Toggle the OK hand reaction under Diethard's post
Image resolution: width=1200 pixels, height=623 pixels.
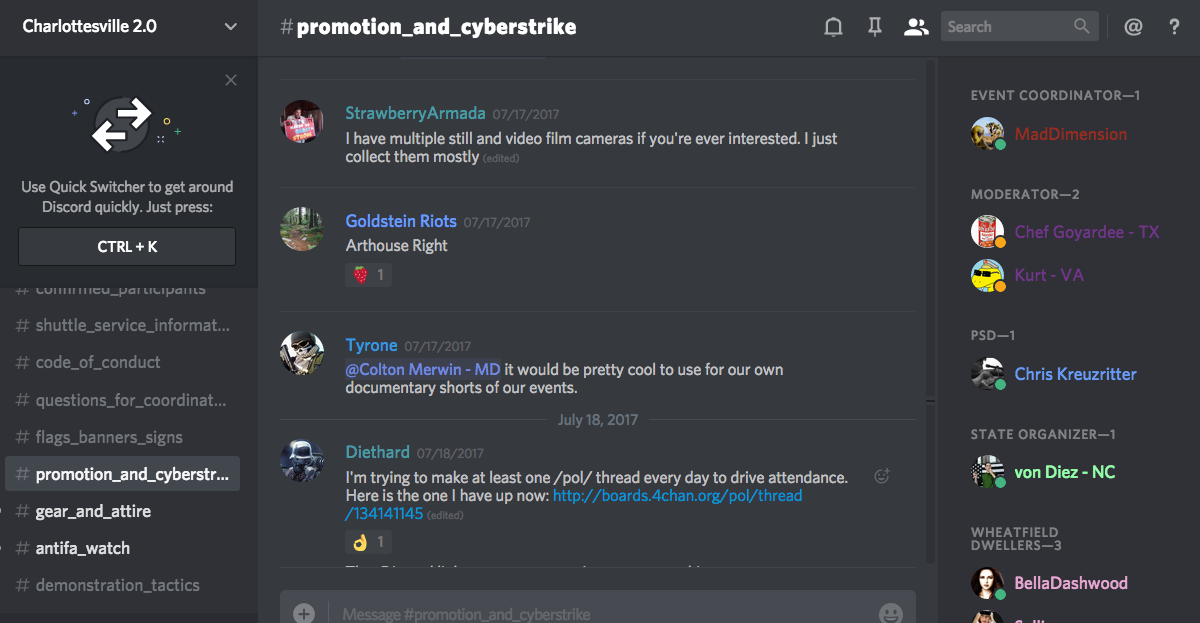pyautogui.click(x=368, y=542)
